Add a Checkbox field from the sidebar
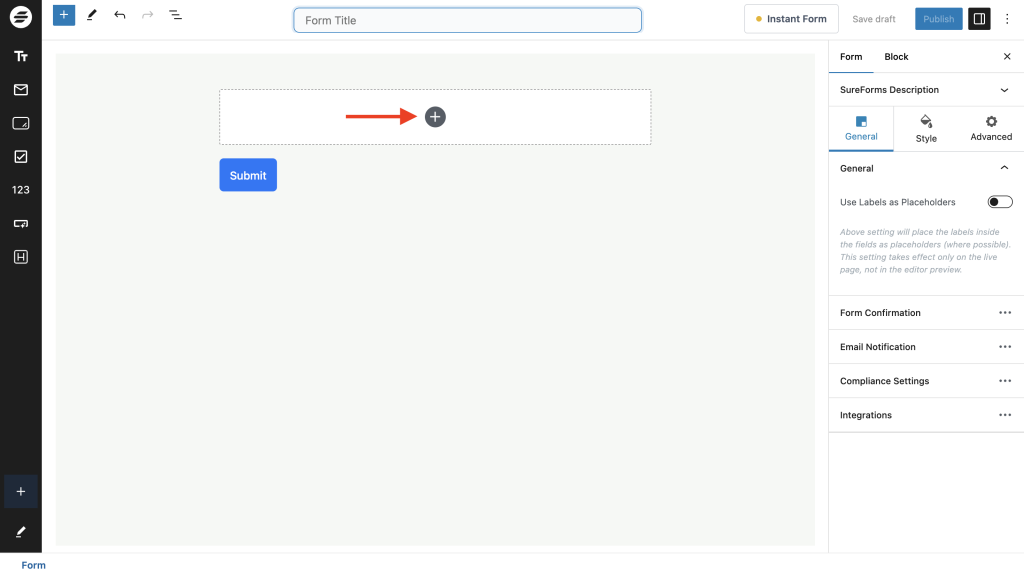 point(20,156)
